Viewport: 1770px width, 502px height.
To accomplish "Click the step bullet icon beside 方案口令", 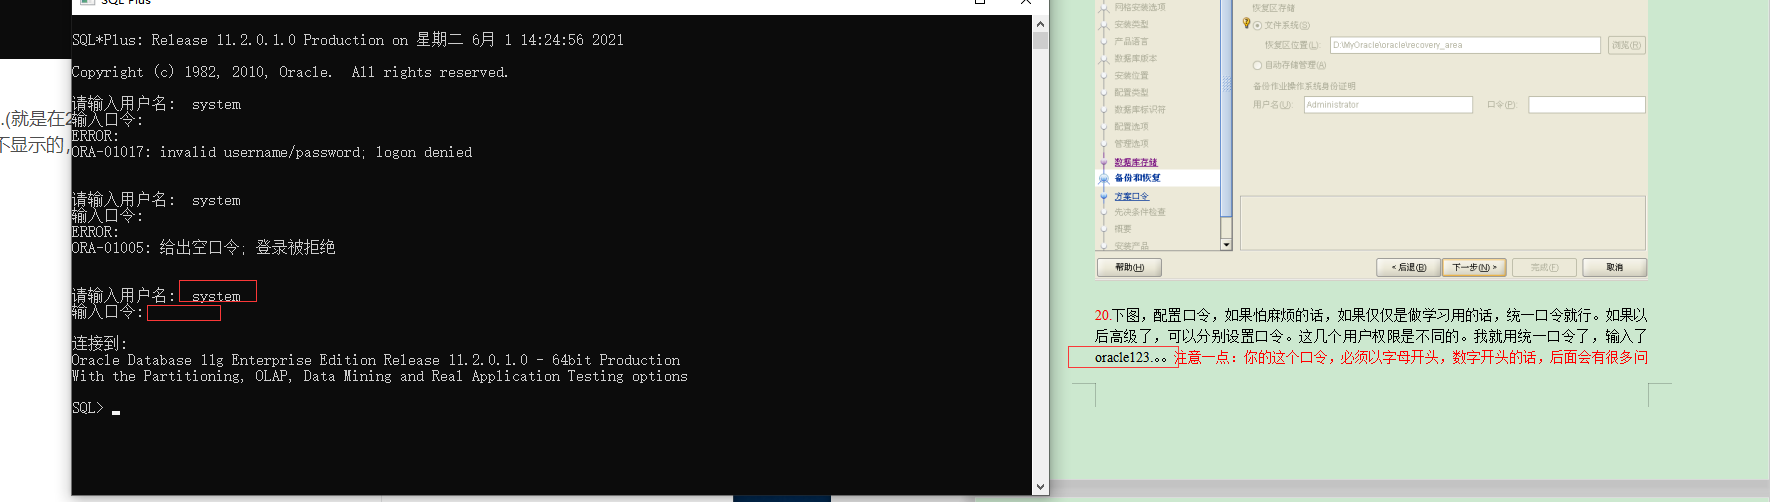I will [1104, 197].
